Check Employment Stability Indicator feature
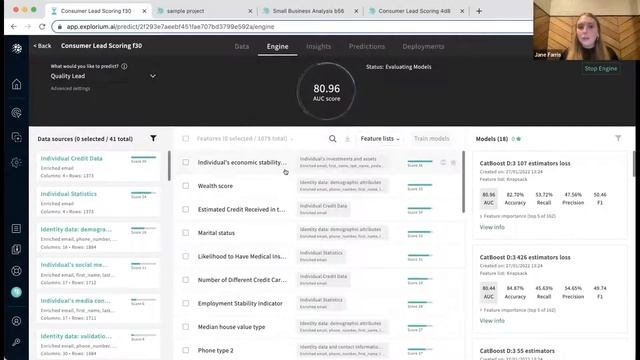 186,303
